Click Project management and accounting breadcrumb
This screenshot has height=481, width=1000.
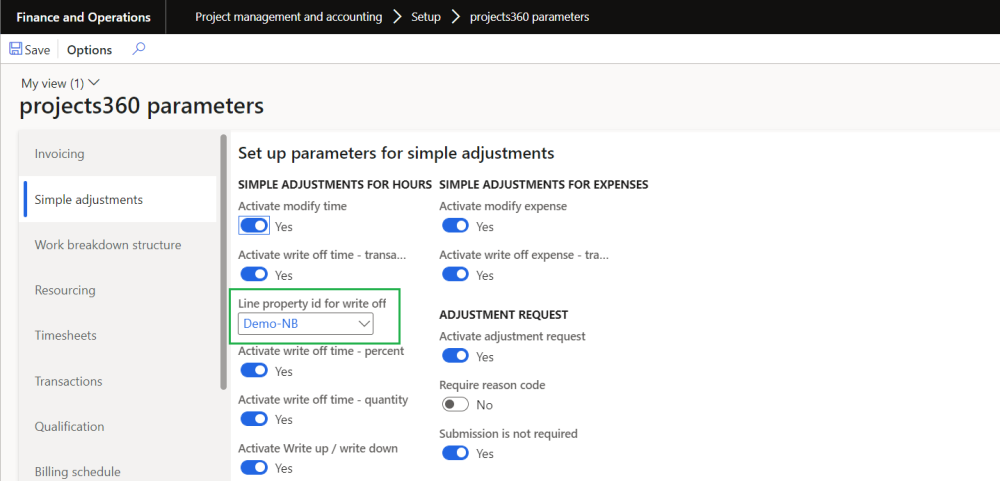288,17
